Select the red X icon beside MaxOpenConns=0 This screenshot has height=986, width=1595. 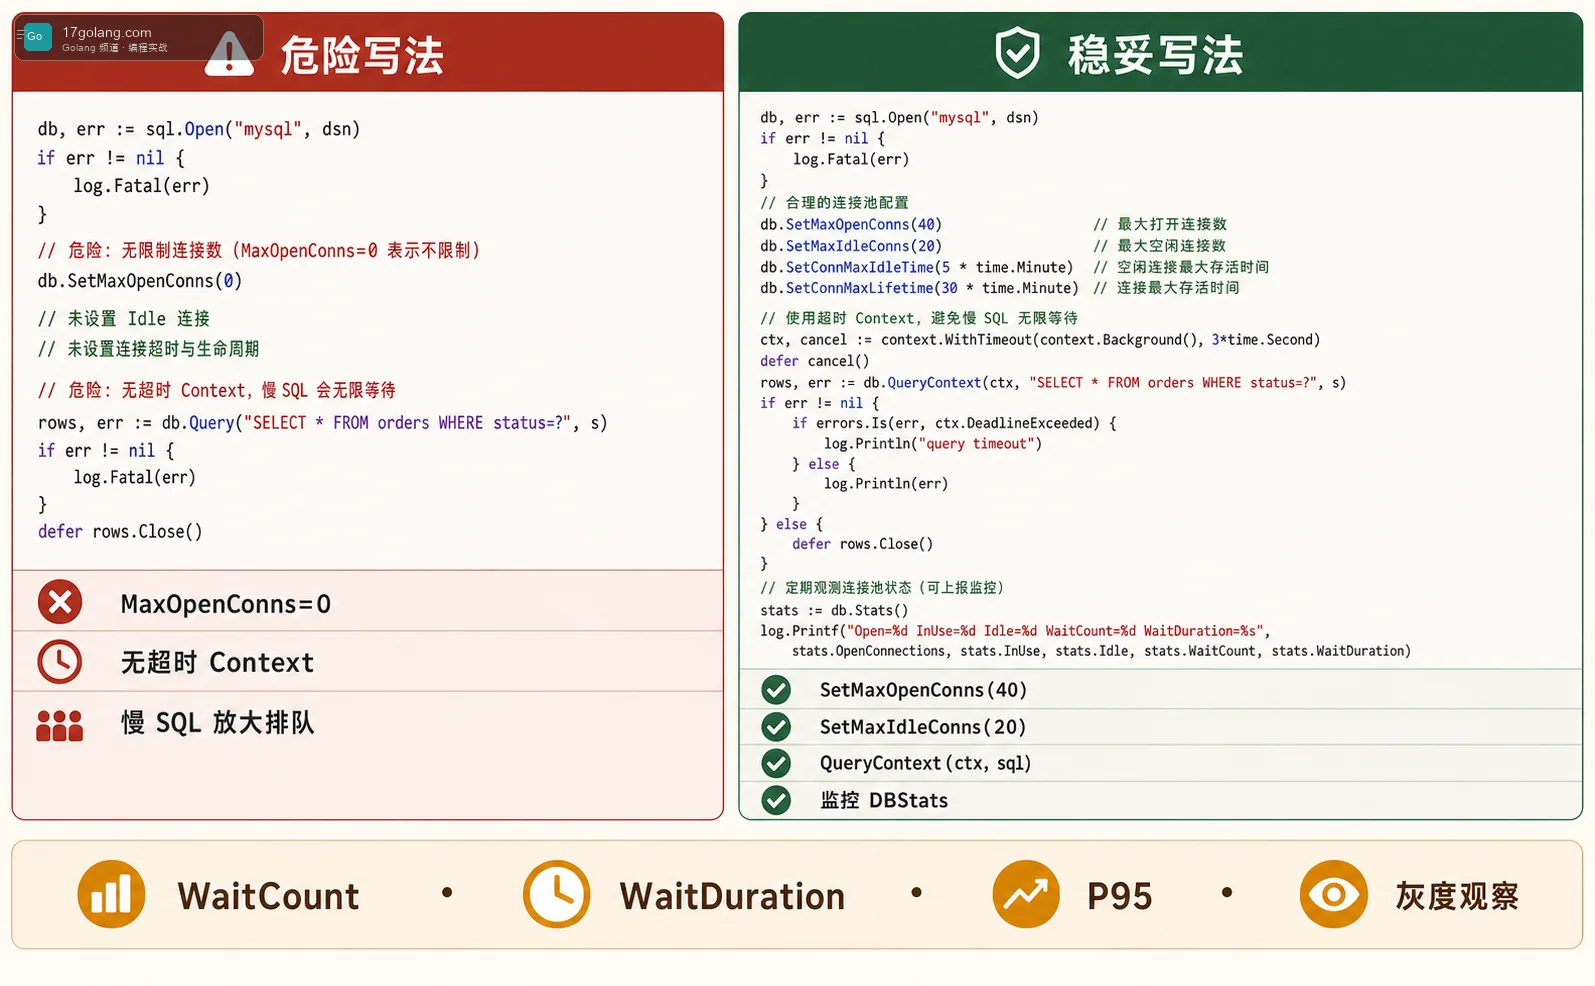60,602
